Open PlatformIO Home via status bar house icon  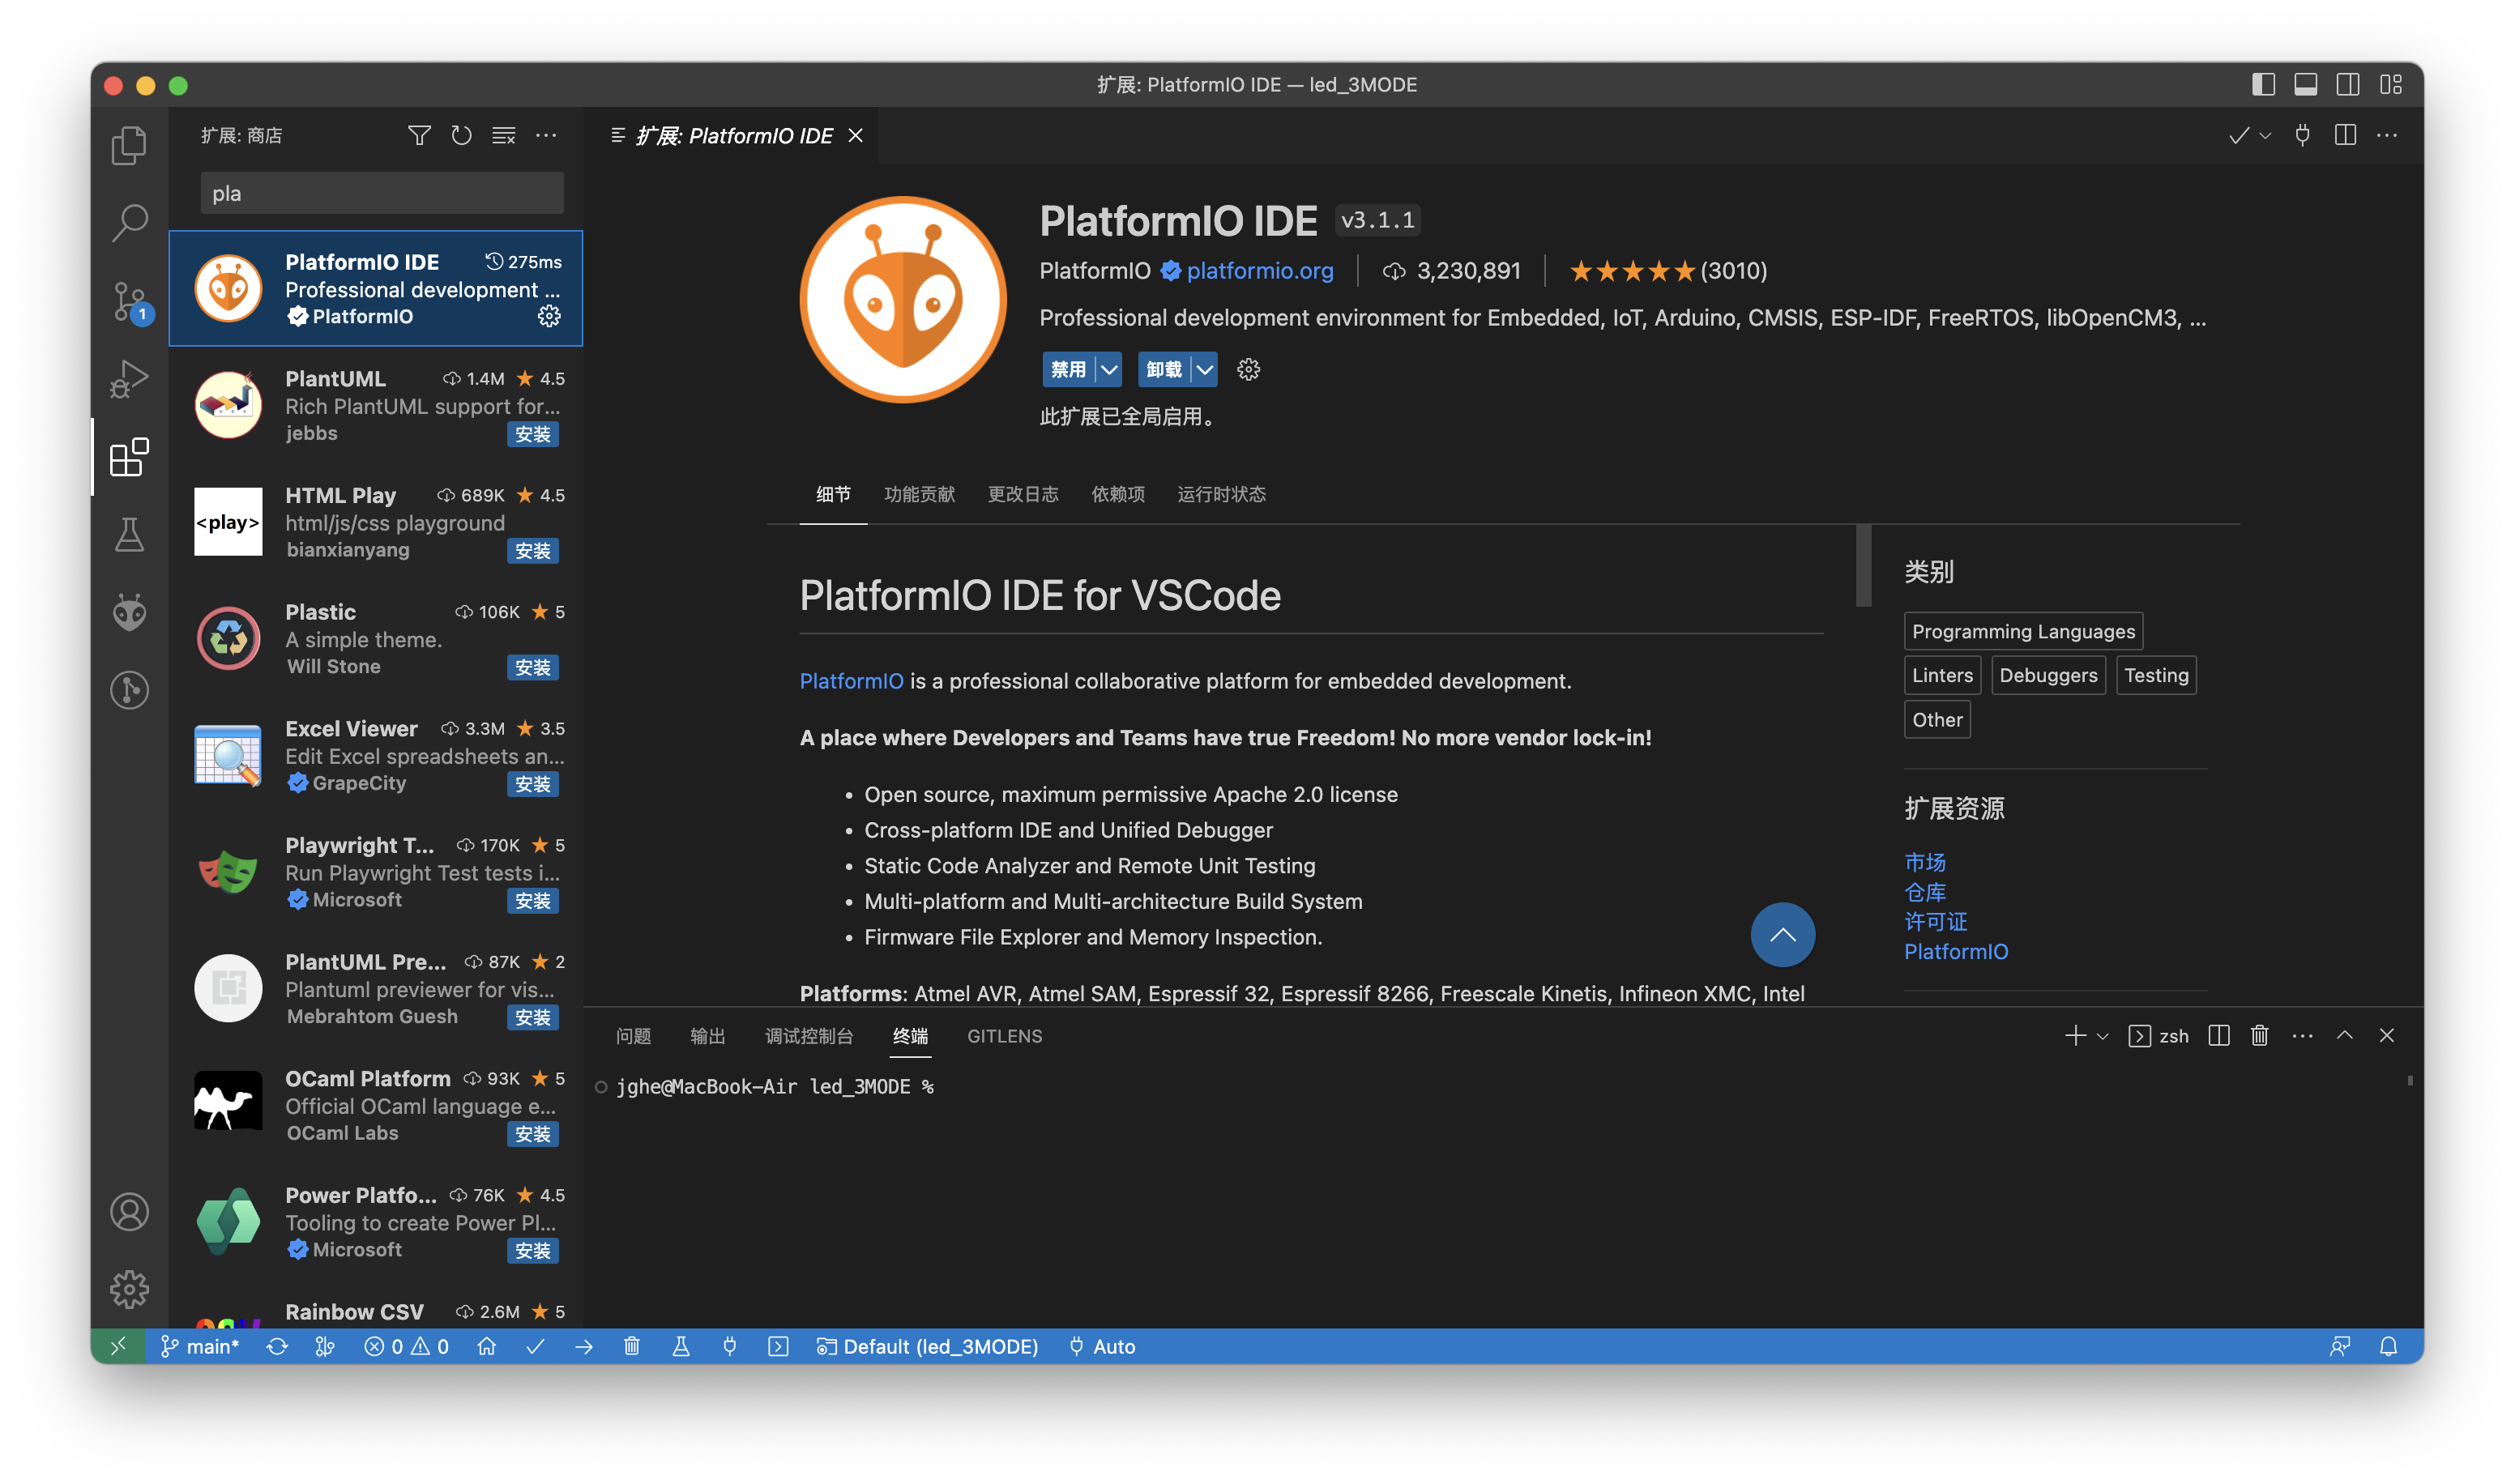click(487, 1346)
